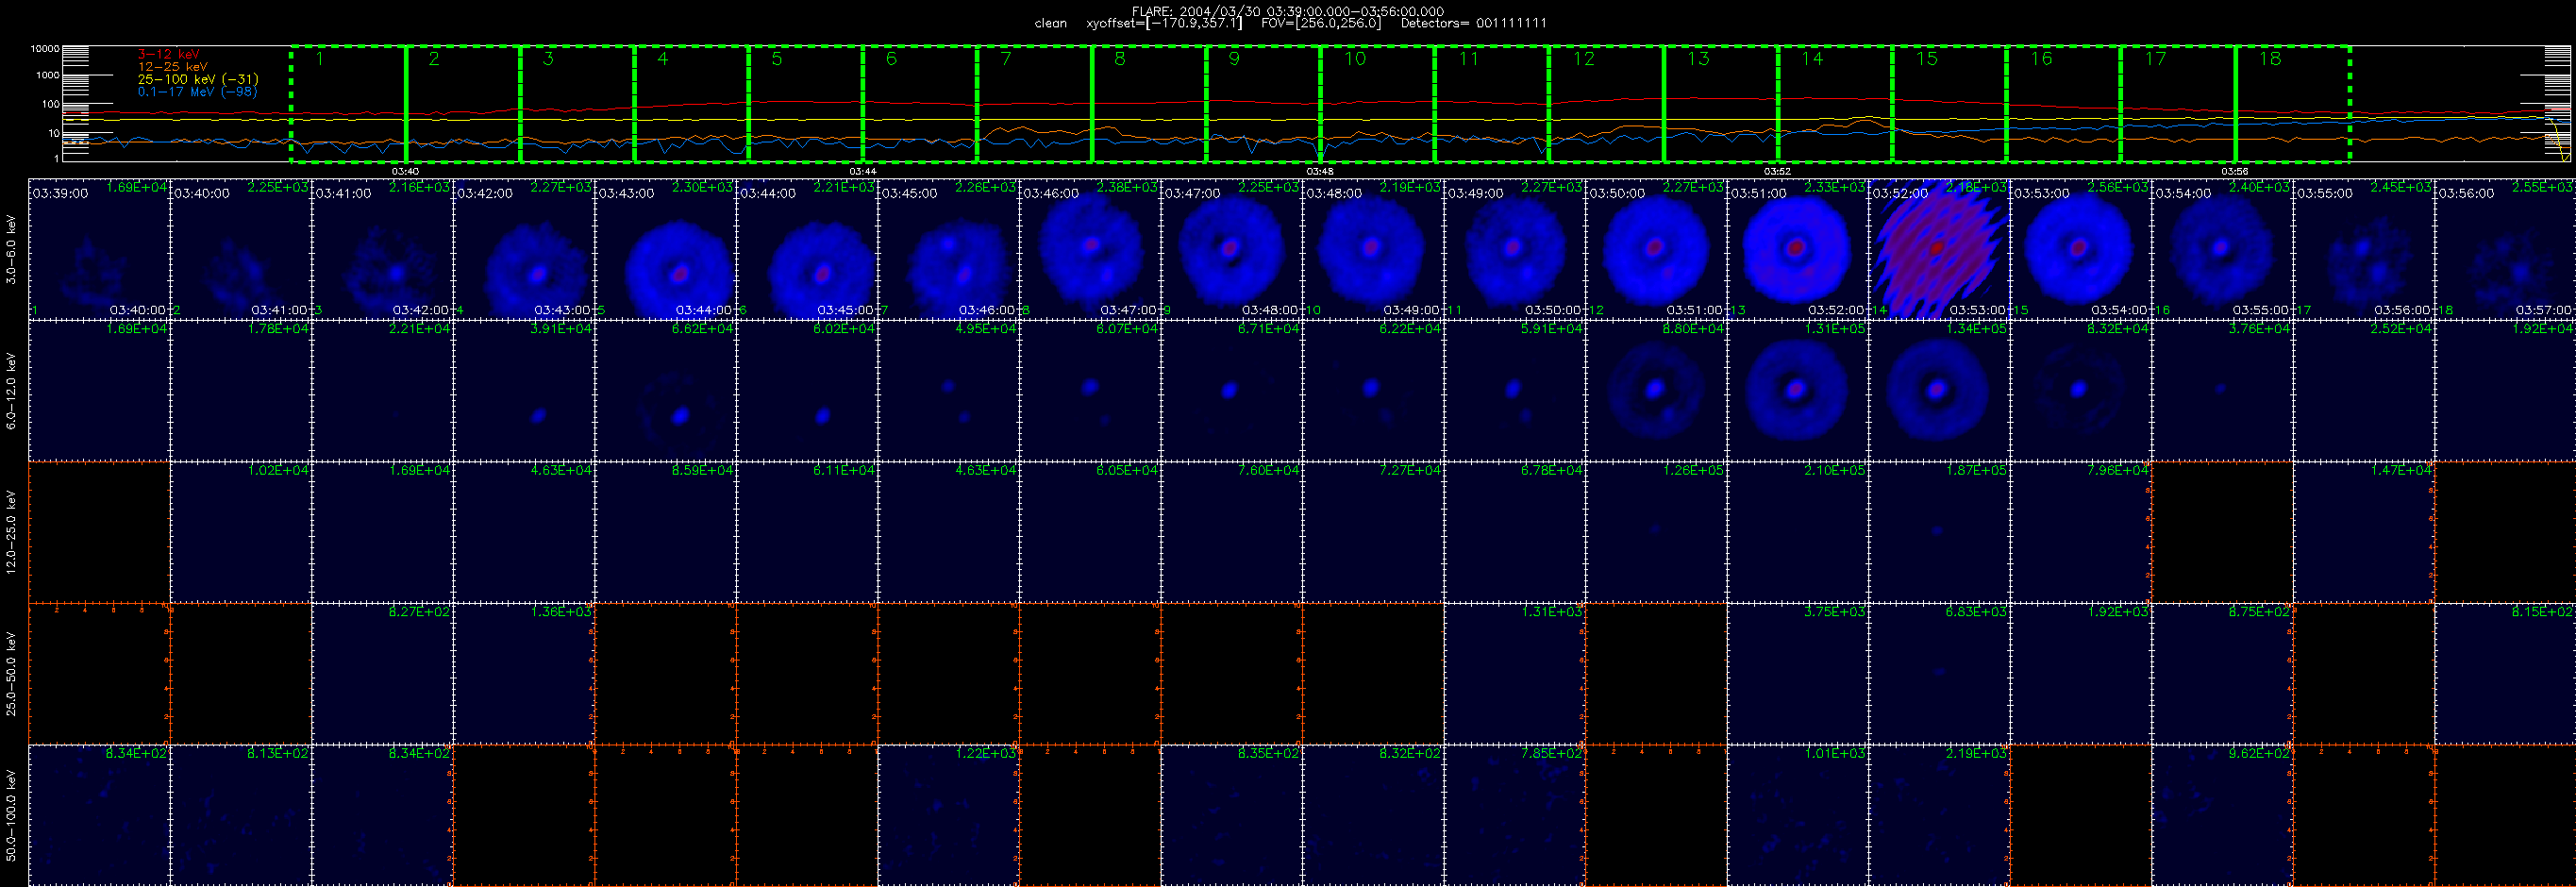The height and width of the screenshot is (887, 2576).
Task: Select the xyoffset=[-170.9,357.1] header text
Action: 1164,23
